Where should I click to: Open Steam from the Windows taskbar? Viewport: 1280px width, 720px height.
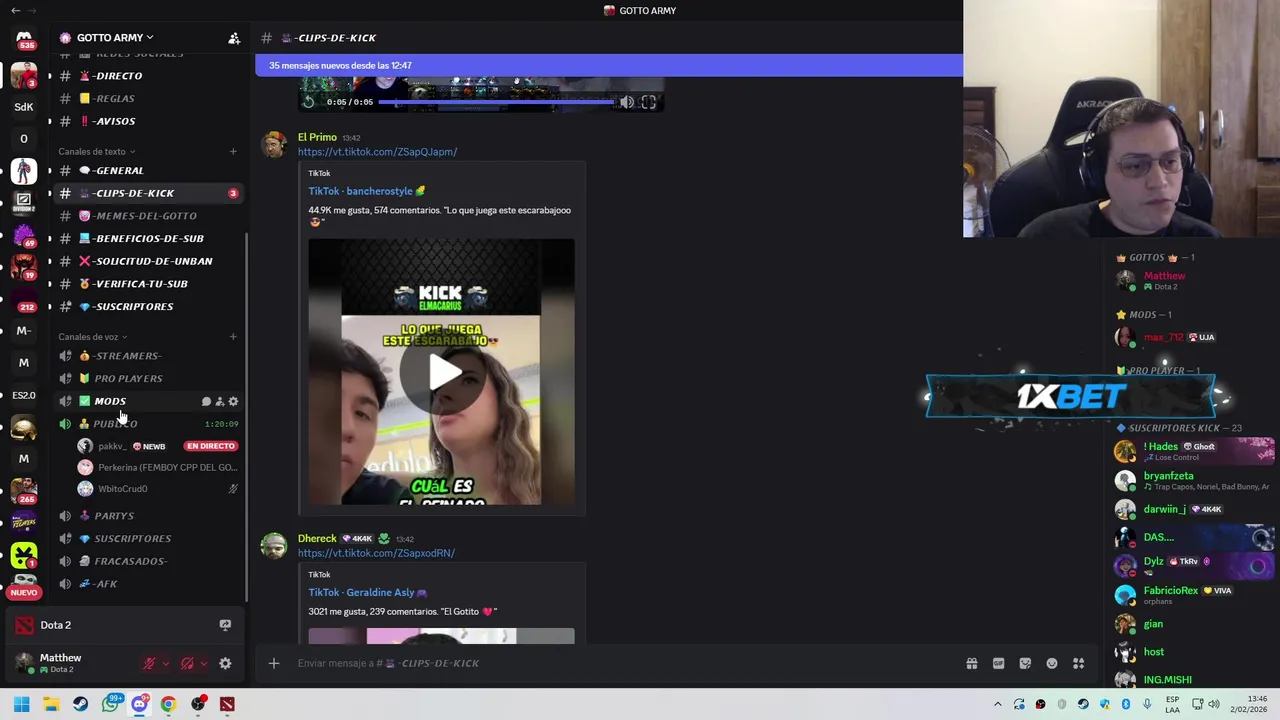[x=80, y=704]
